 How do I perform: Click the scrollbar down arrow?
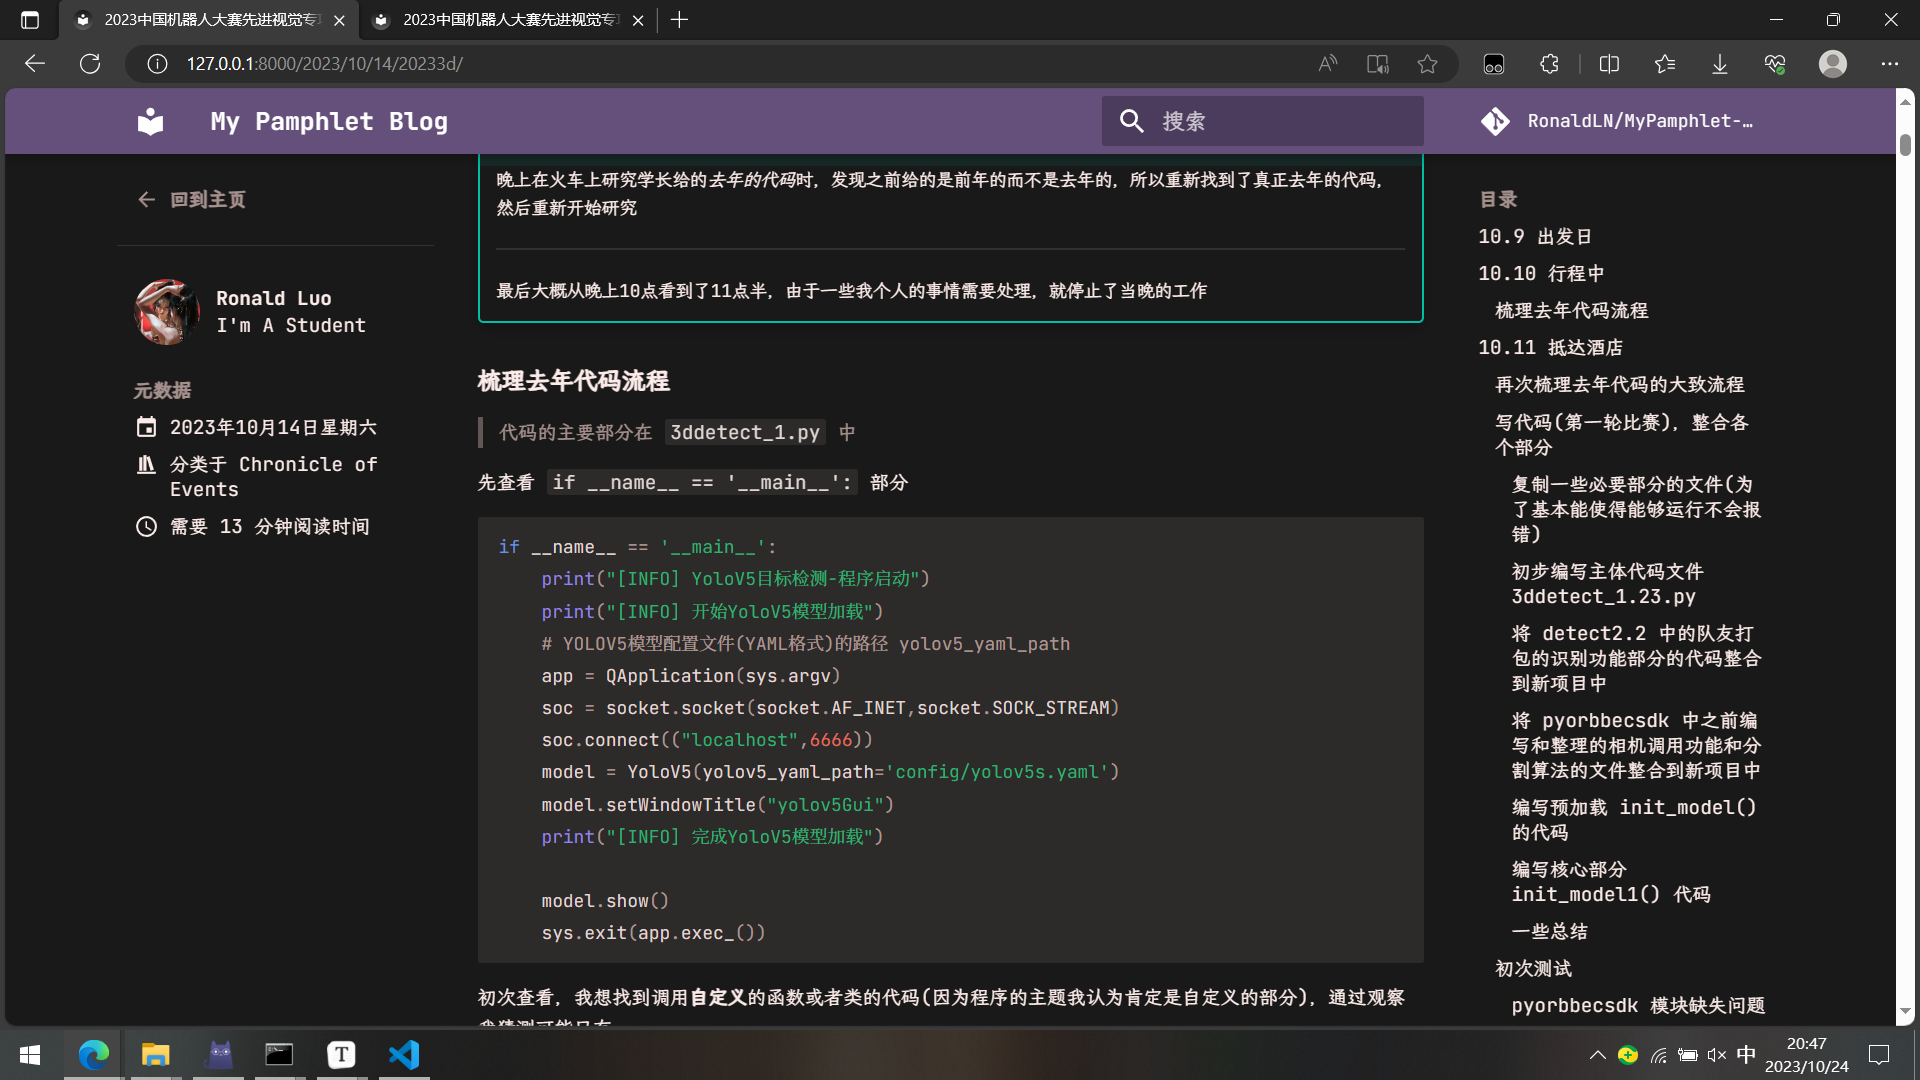(1905, 1012)
